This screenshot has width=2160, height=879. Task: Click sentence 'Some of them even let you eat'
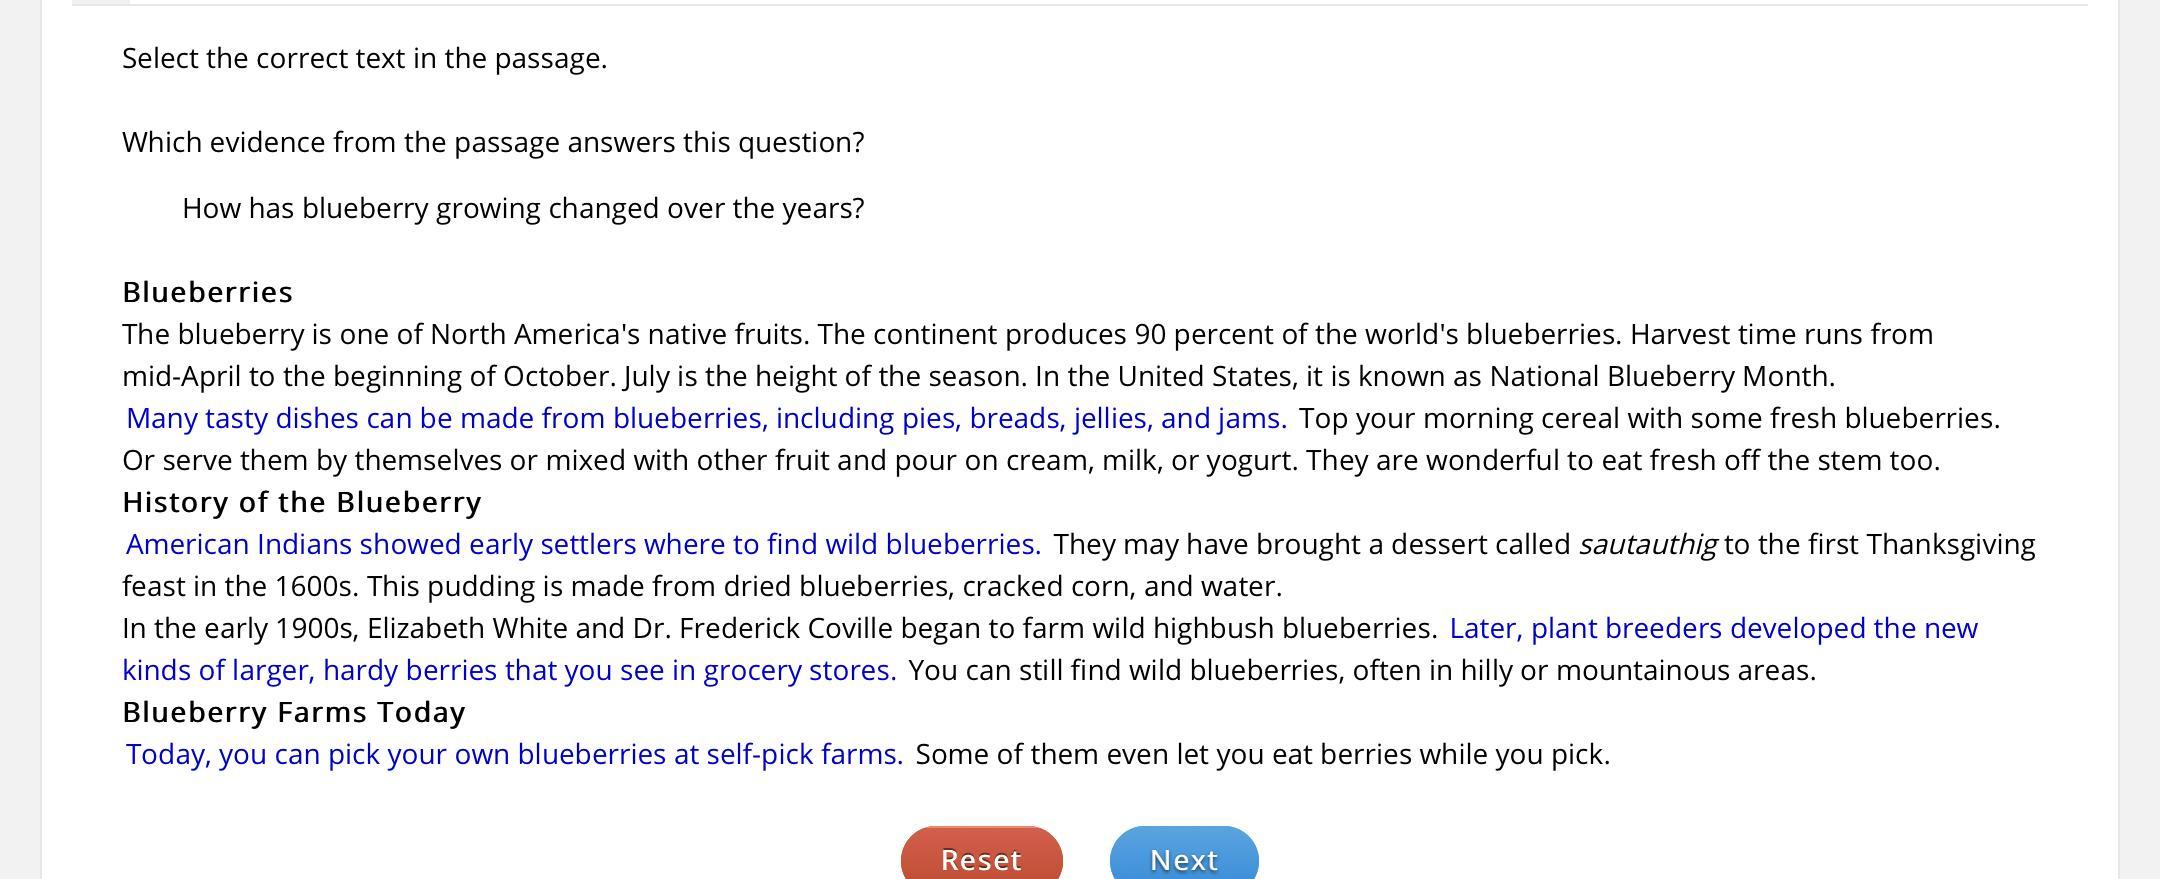tap(1263, 754)
